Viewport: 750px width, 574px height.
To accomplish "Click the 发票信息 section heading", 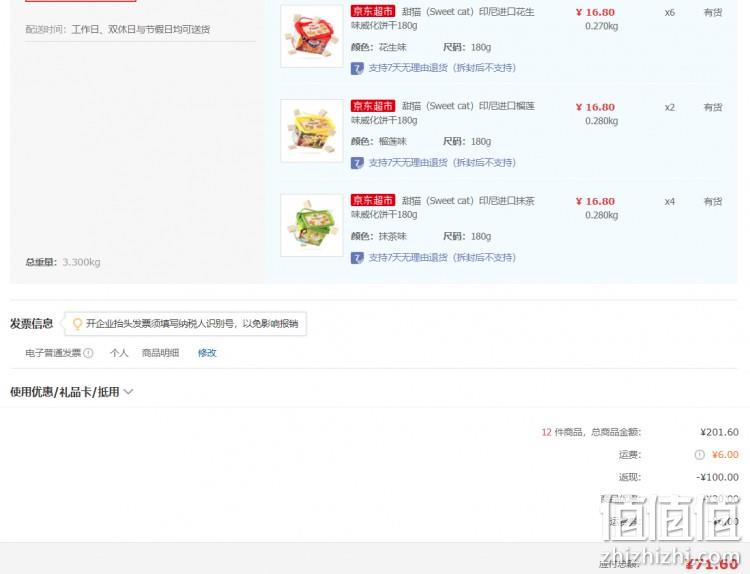I will click(32, 324).
